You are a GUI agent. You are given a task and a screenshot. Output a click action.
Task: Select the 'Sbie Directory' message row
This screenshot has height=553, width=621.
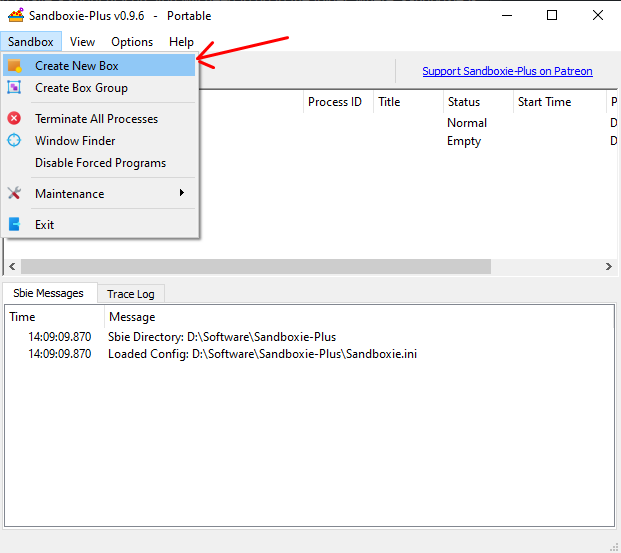click(309, 337)
